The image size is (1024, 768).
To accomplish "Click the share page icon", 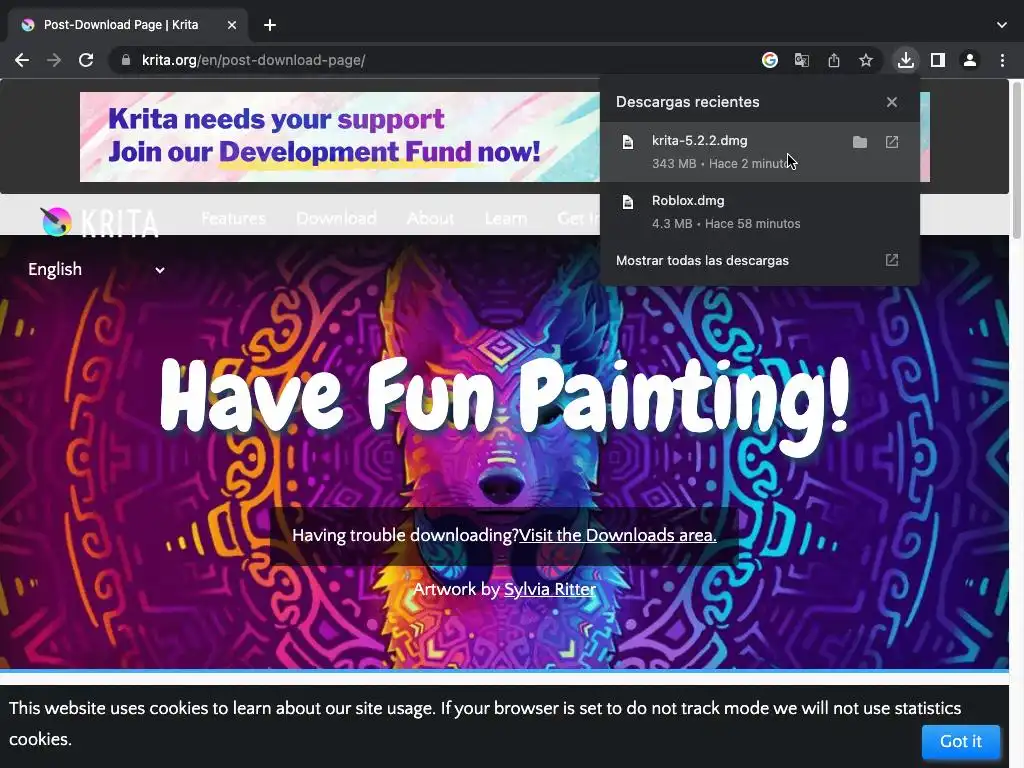I will pos(834,60).
